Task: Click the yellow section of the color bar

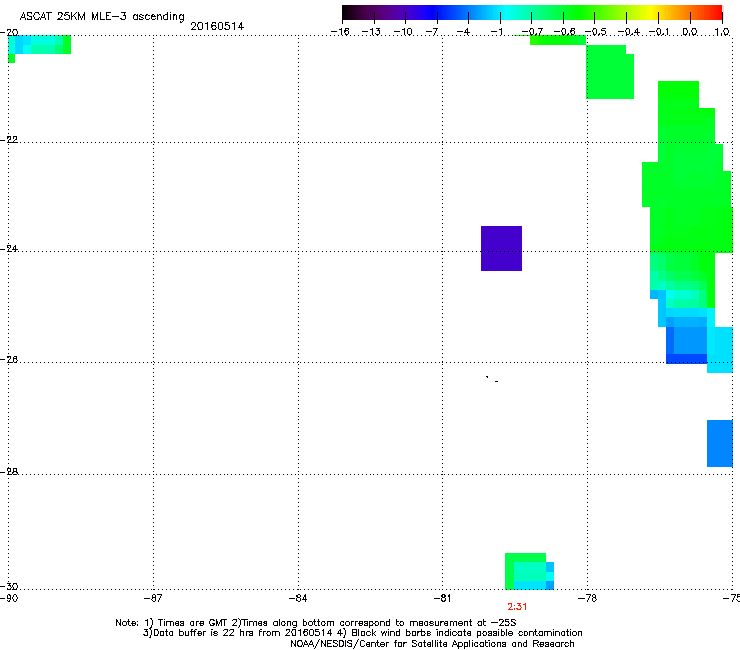Action: 651,12
